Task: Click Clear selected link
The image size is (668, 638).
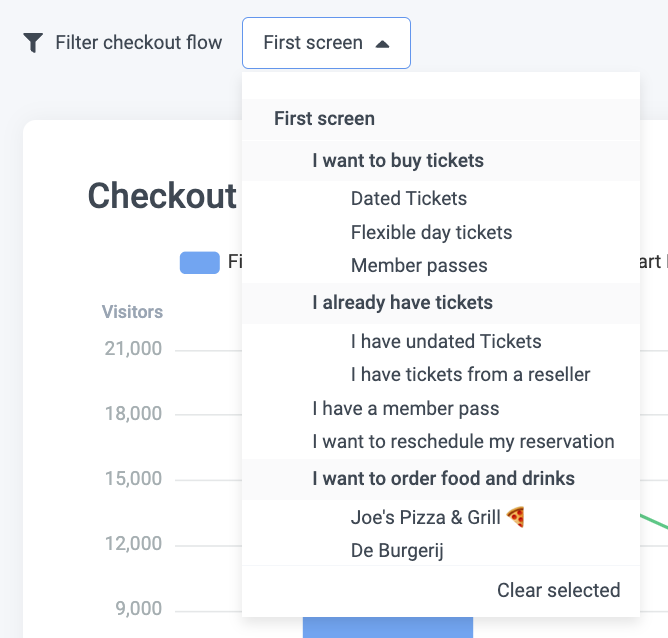Action: pos(558,590)
